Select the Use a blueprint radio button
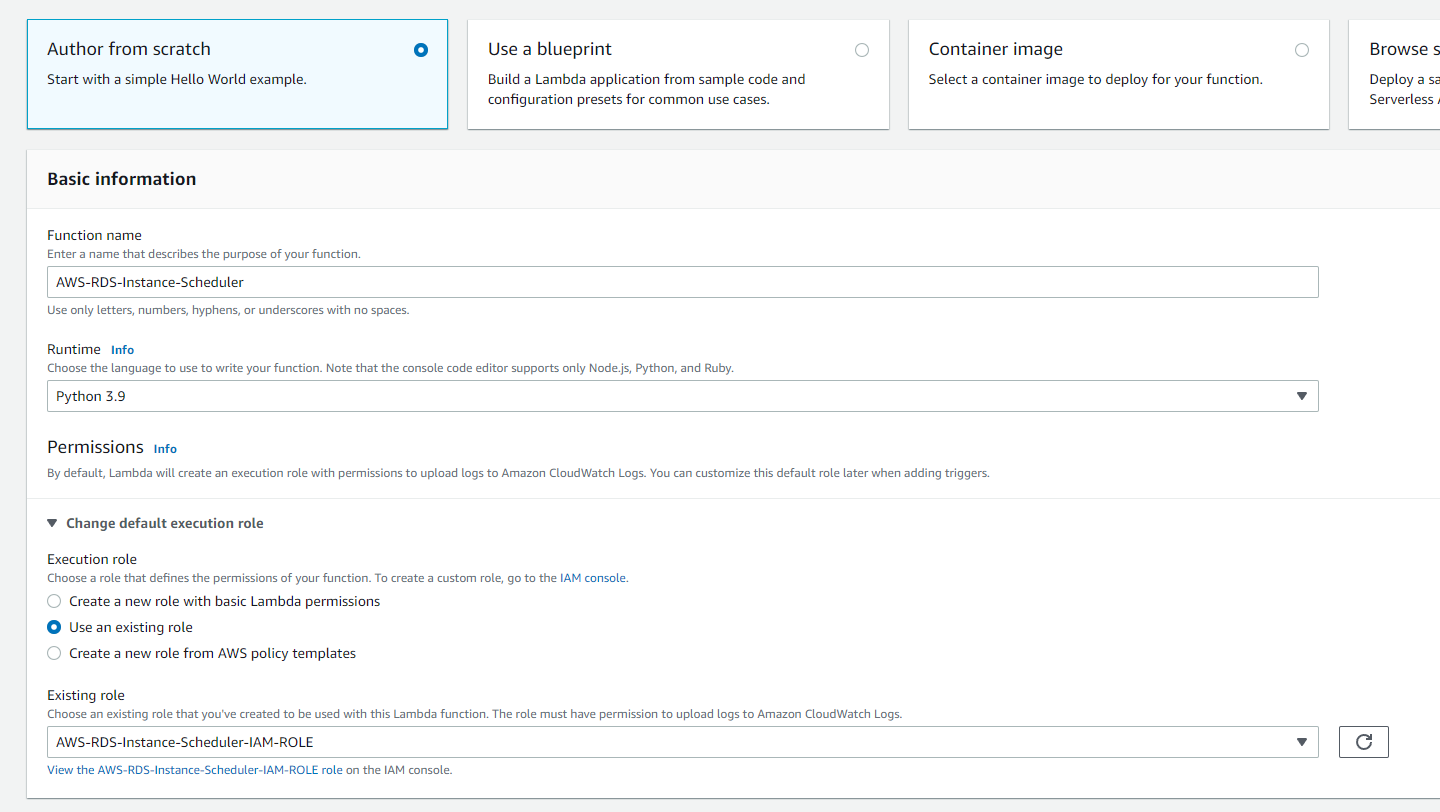The height and width of the screenshot is (812, 1440). pyautogui.click(x=861, y=50)
